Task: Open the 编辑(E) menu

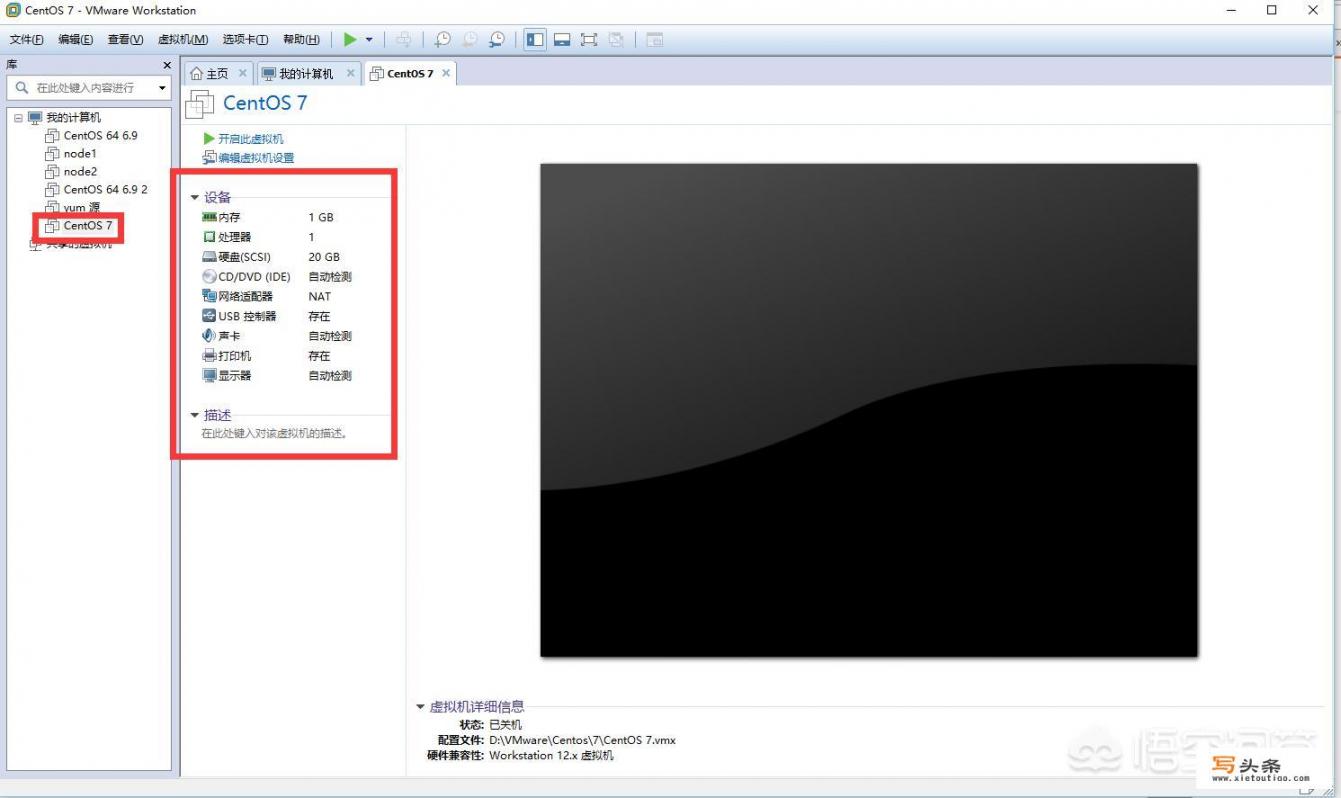Action: click(x=75, y=40)
